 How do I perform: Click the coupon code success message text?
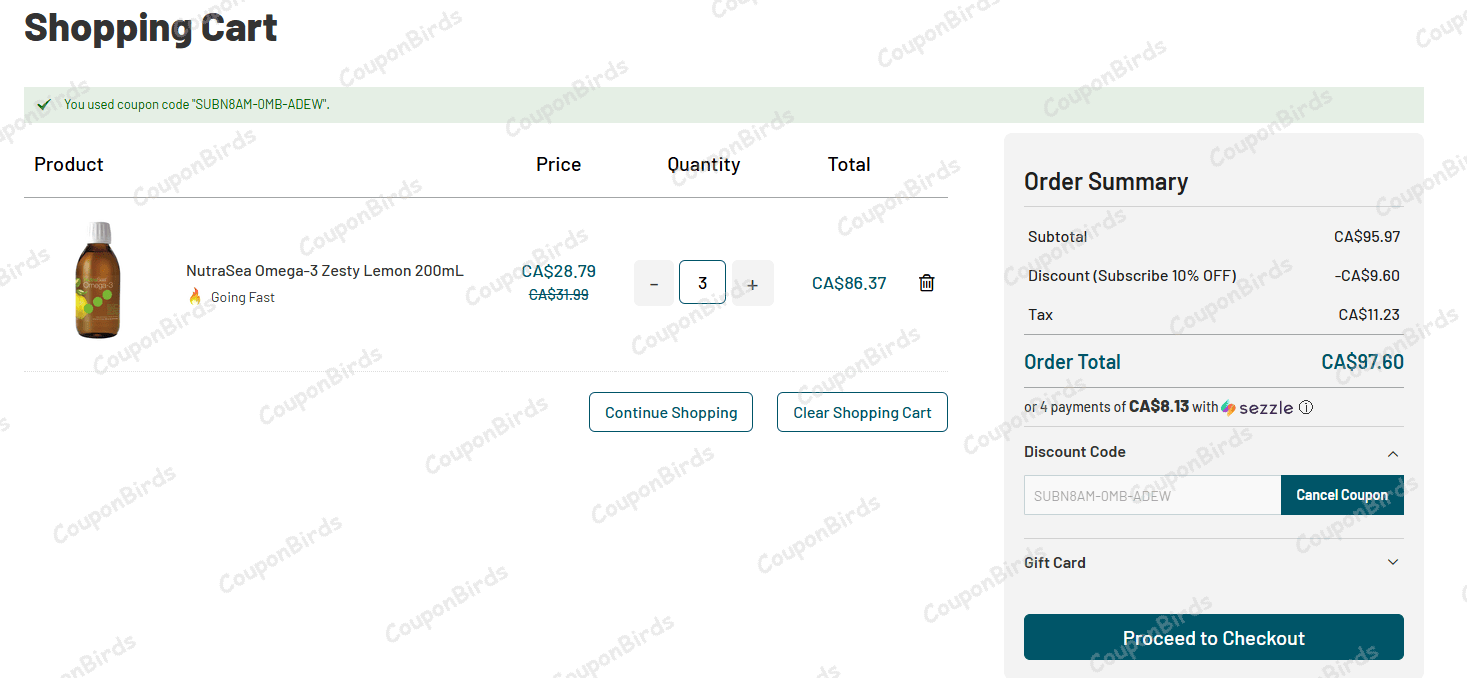pyautogui.click(x=197, y=104)
